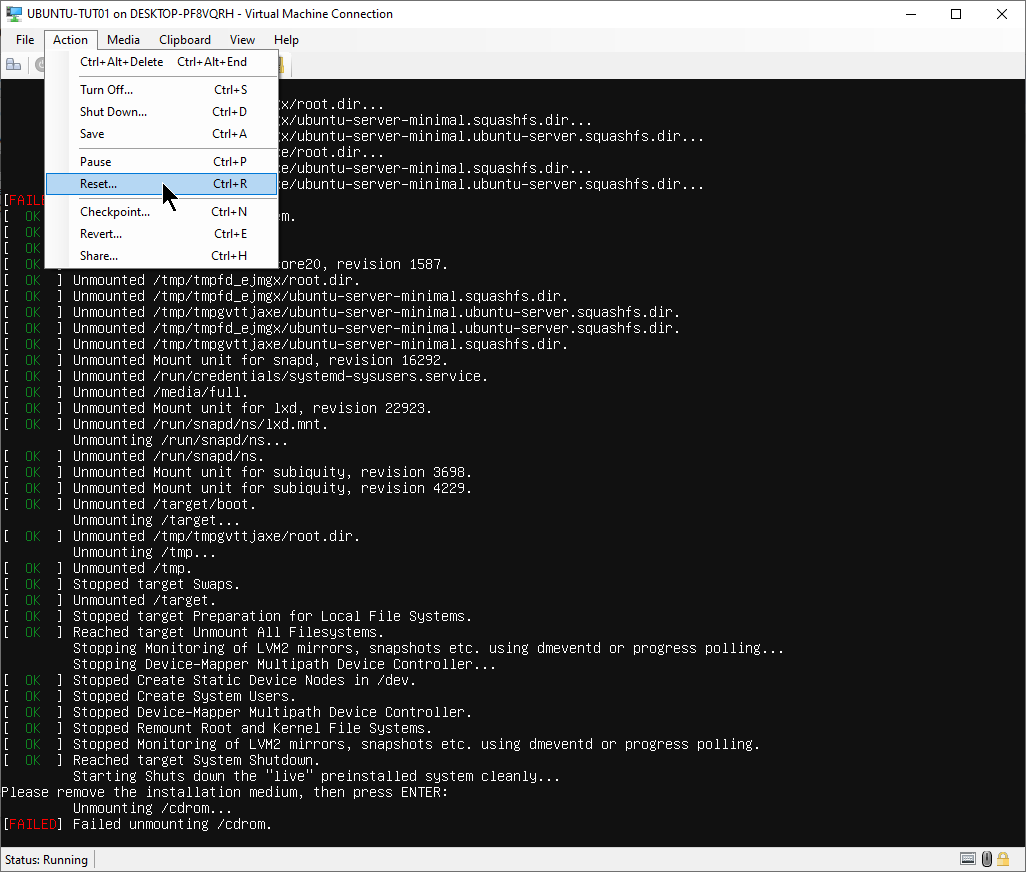Close the open Action menu

[x=70, y=40]
